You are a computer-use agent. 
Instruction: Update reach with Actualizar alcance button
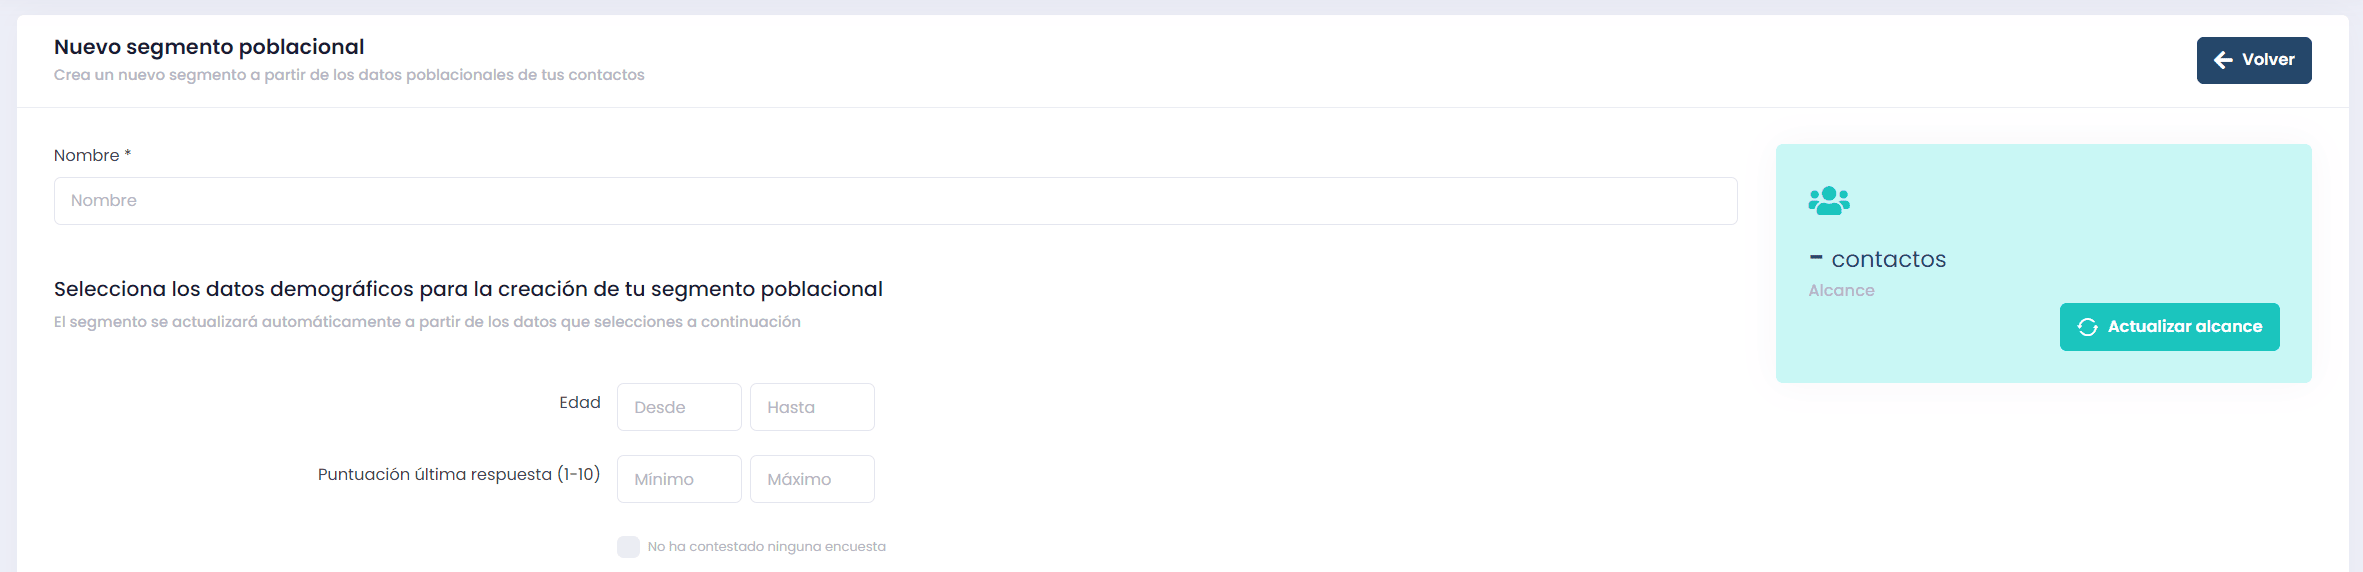(2169, 327)
